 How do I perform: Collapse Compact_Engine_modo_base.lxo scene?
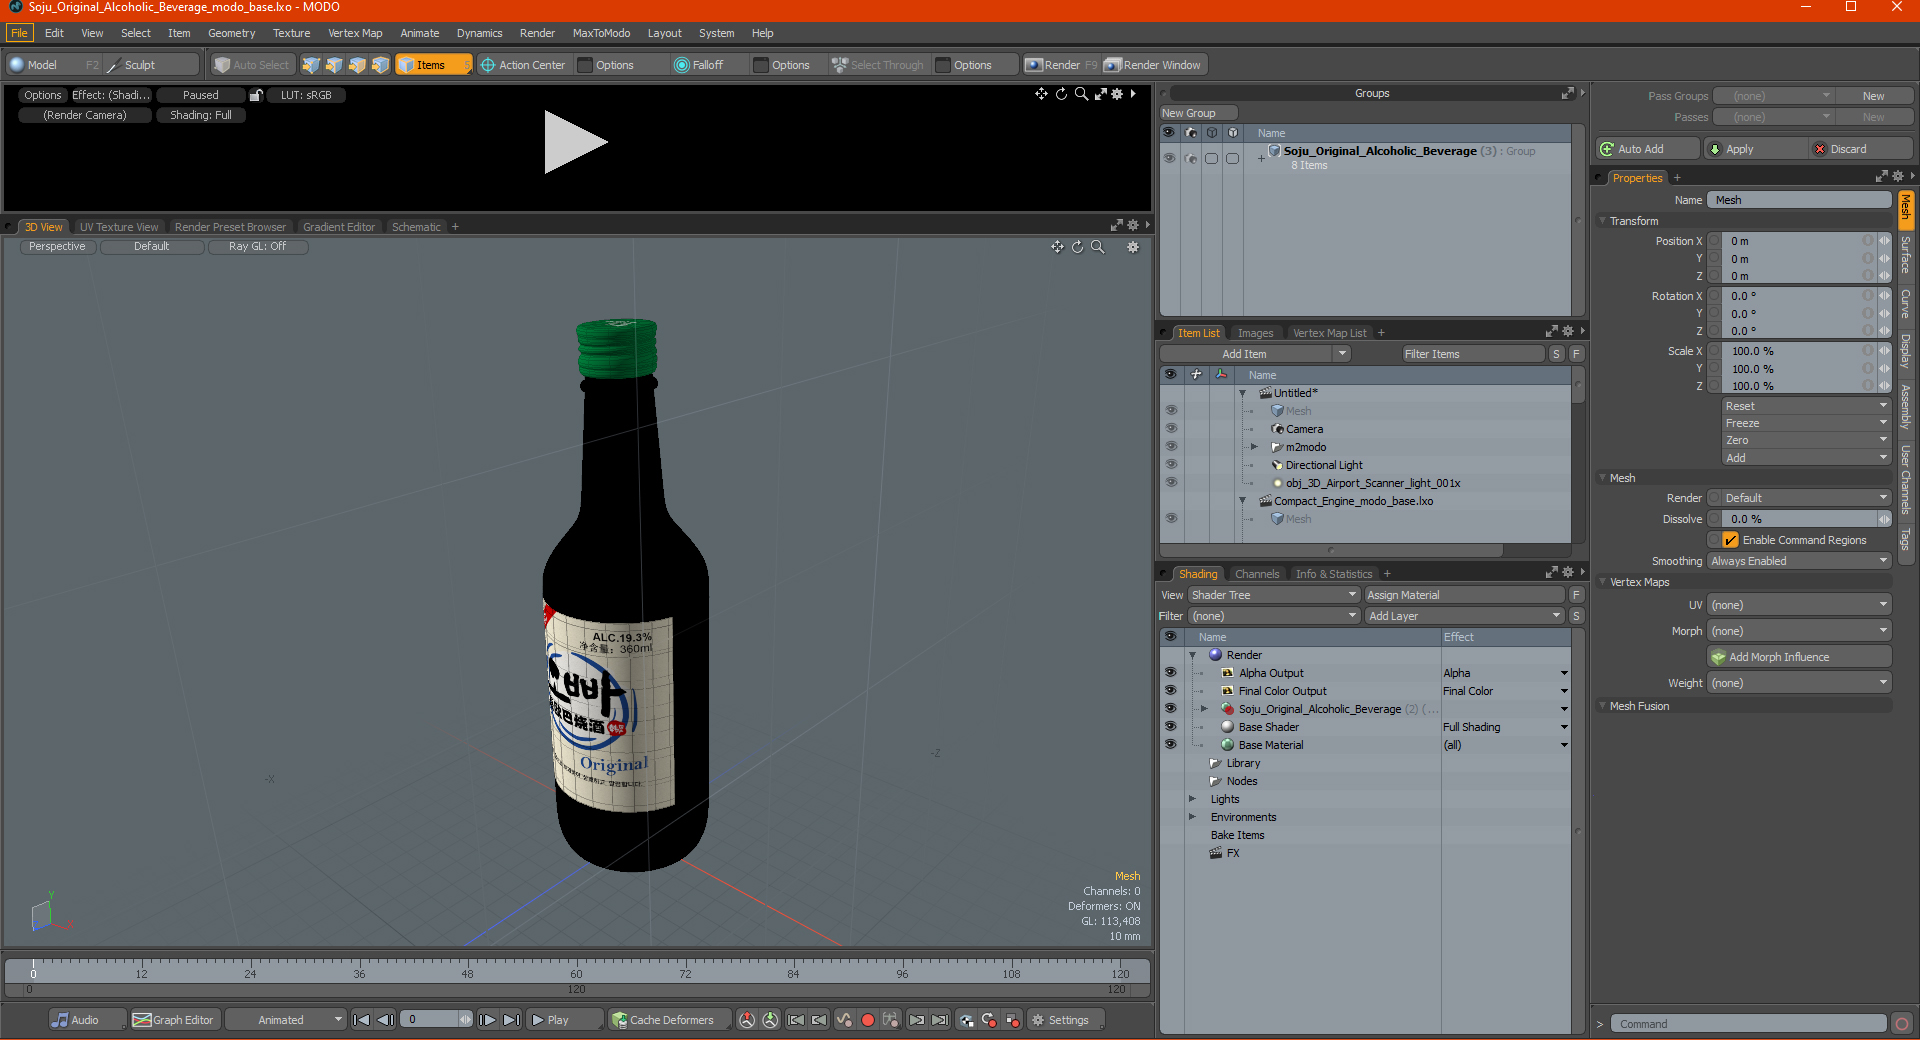click(1243, 501)
